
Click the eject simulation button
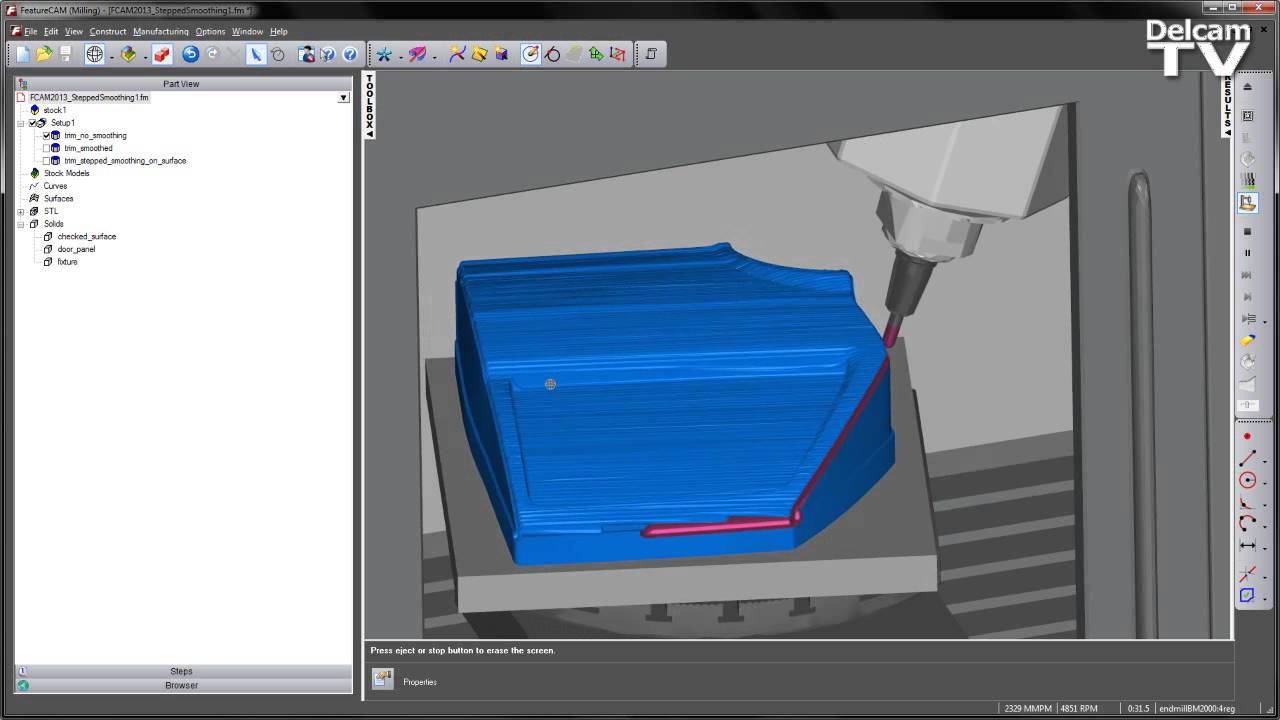pyautogui.click(x=1247, y=87)
